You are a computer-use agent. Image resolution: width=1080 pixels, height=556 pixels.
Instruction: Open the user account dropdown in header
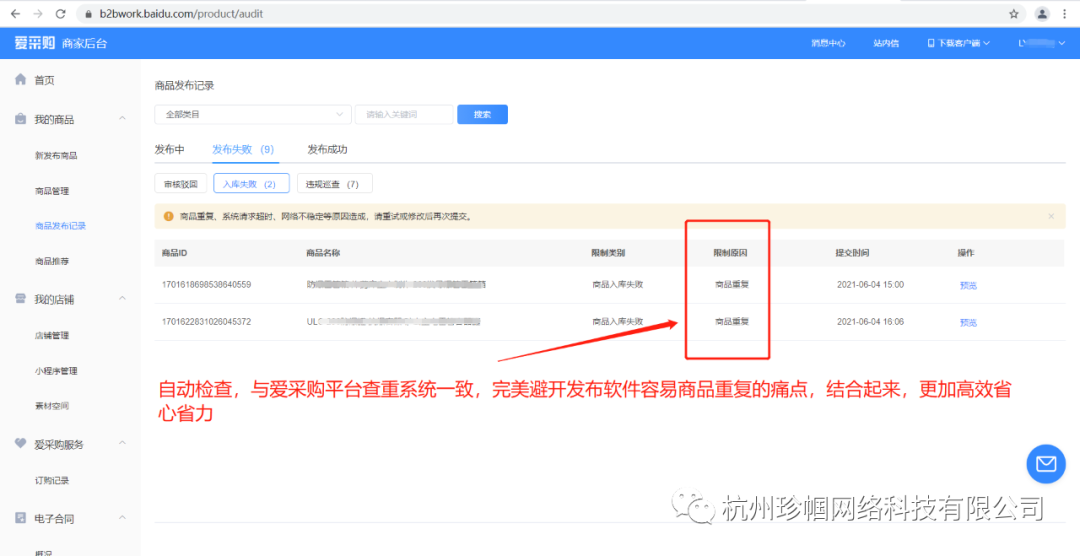click(x=1042, y=43)
